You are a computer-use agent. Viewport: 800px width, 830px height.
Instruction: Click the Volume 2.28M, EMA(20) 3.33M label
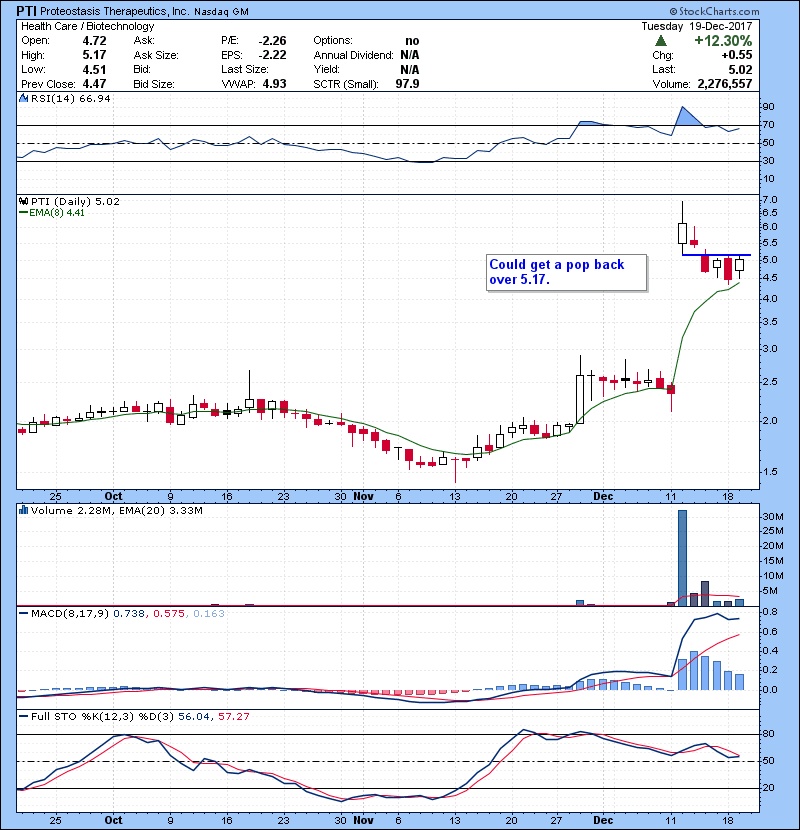[116, 511]
